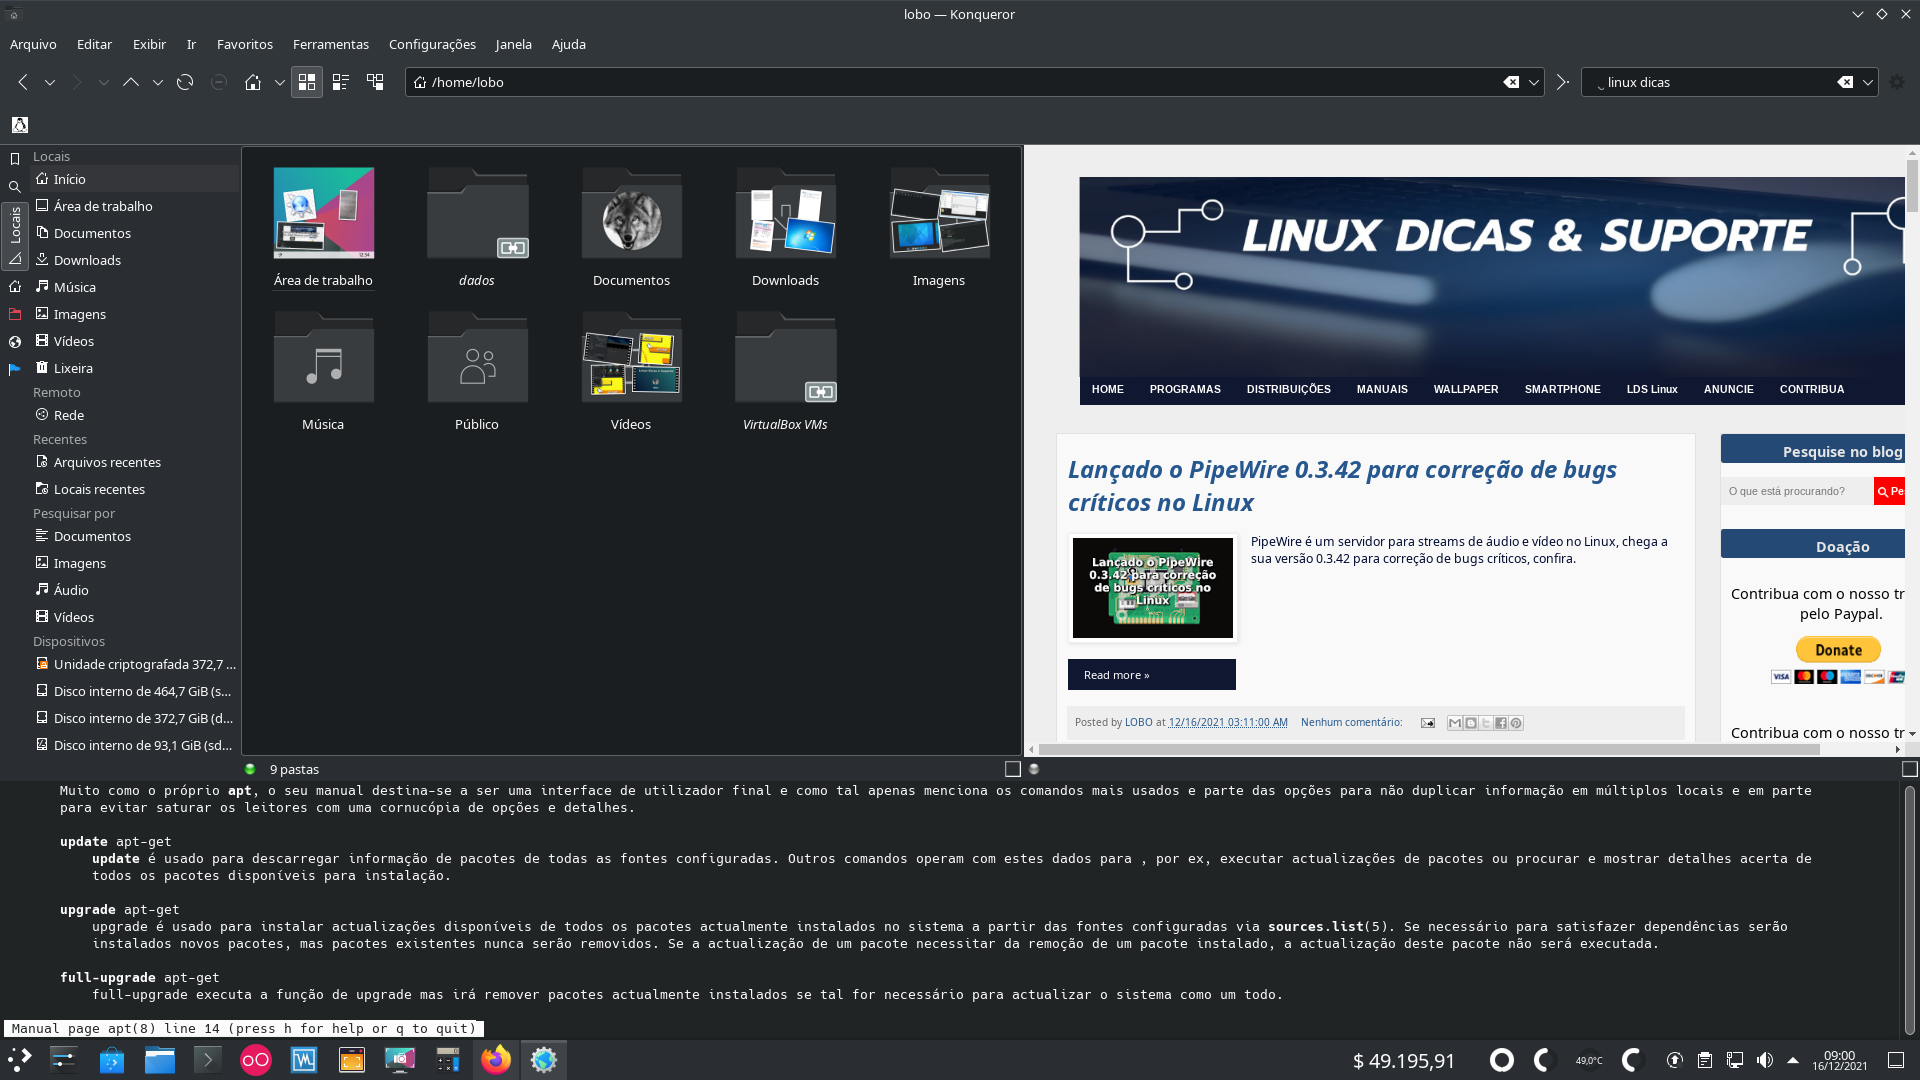
Task: Open the Área de trabalho folder thumbnail
Action: [324, 213]
